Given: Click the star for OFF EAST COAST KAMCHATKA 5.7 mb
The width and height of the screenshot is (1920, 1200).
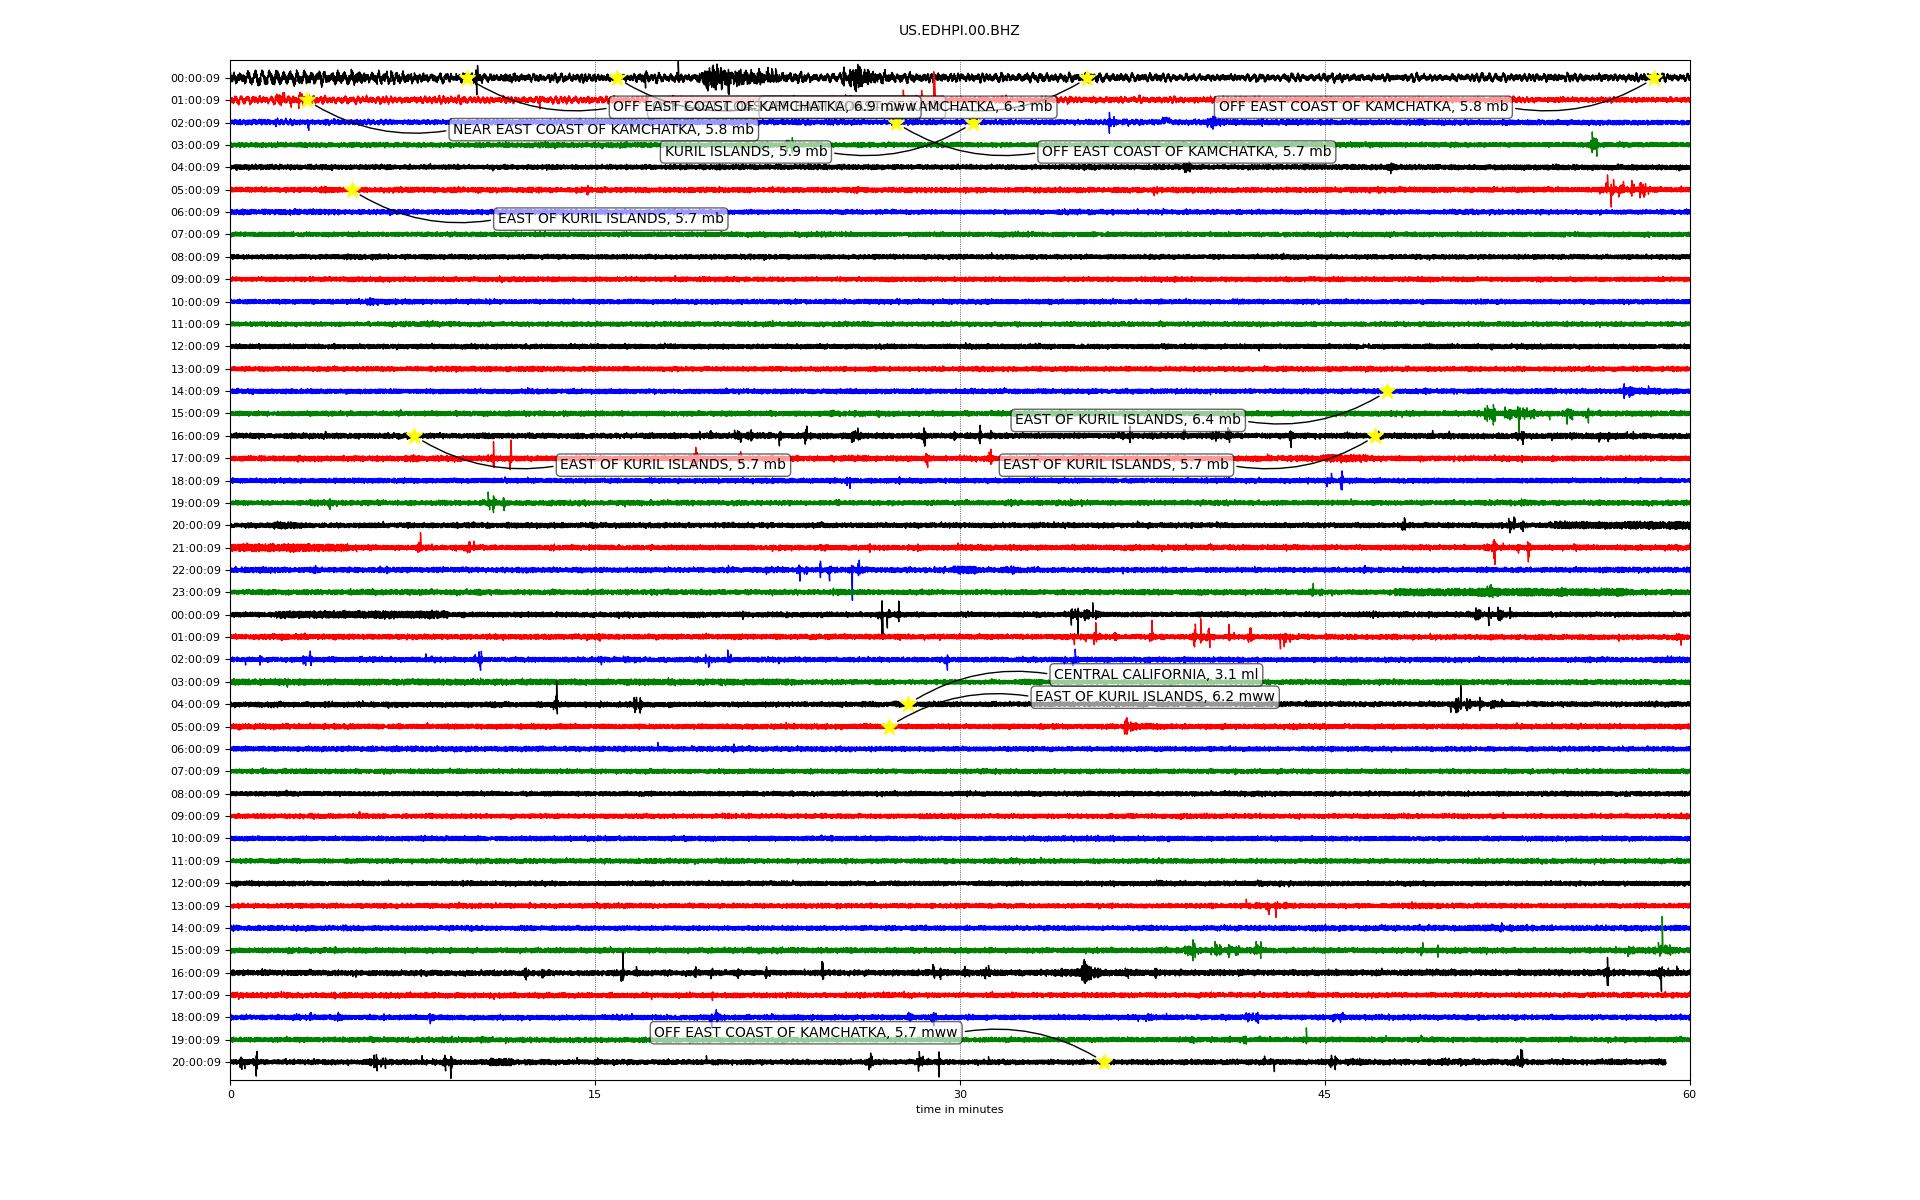Looking at the screenshot, I should [x=896, y=123].
